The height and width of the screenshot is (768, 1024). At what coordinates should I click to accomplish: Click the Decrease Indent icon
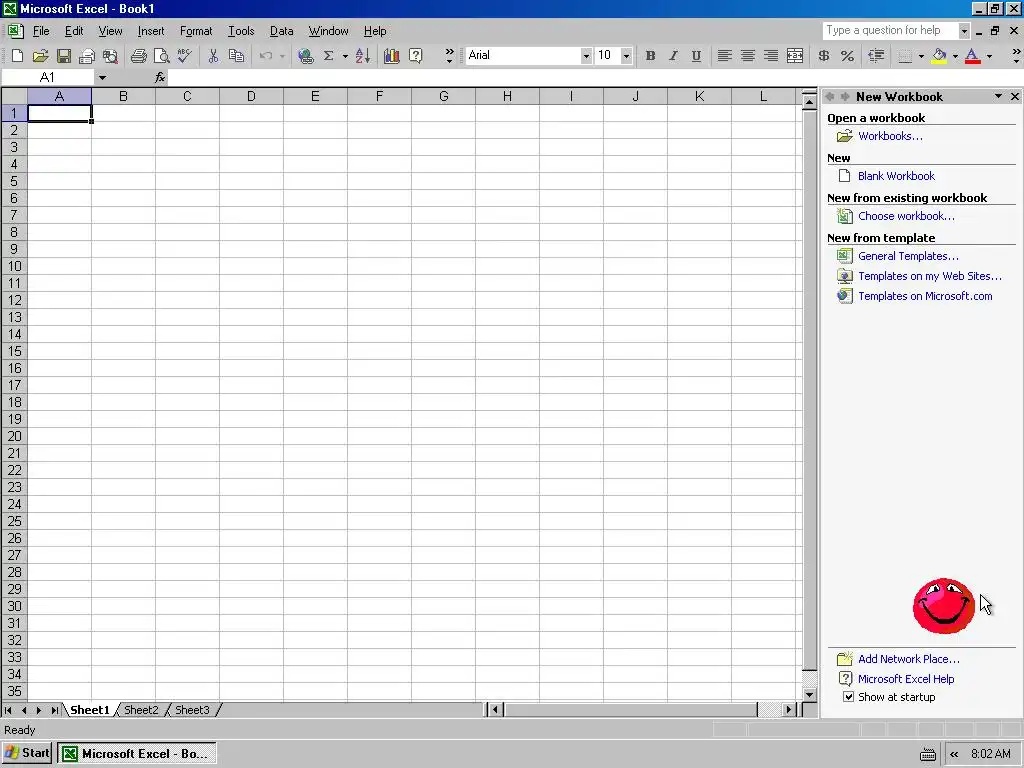[876, 56]
